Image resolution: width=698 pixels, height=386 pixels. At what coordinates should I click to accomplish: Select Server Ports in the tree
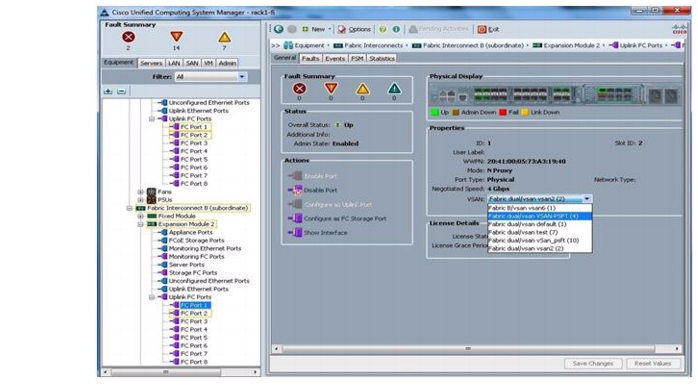coord(187,265)
